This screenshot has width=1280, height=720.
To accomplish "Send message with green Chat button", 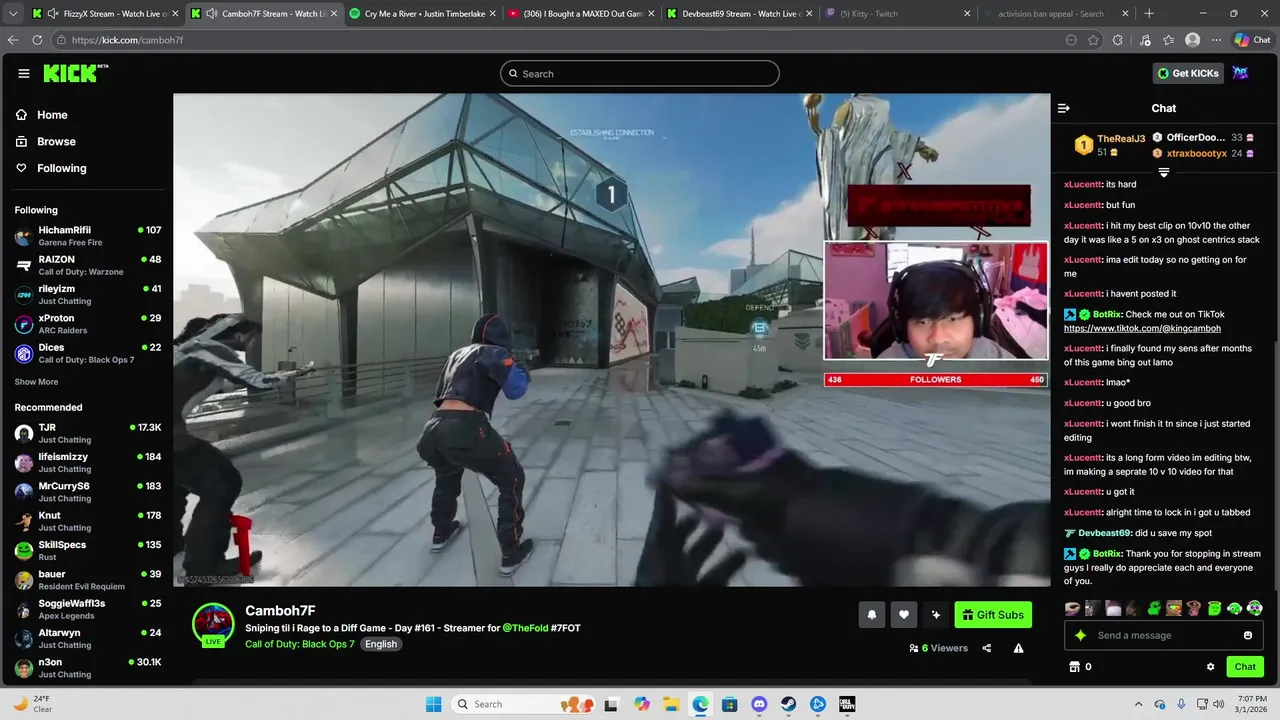I will (1245, 667).
